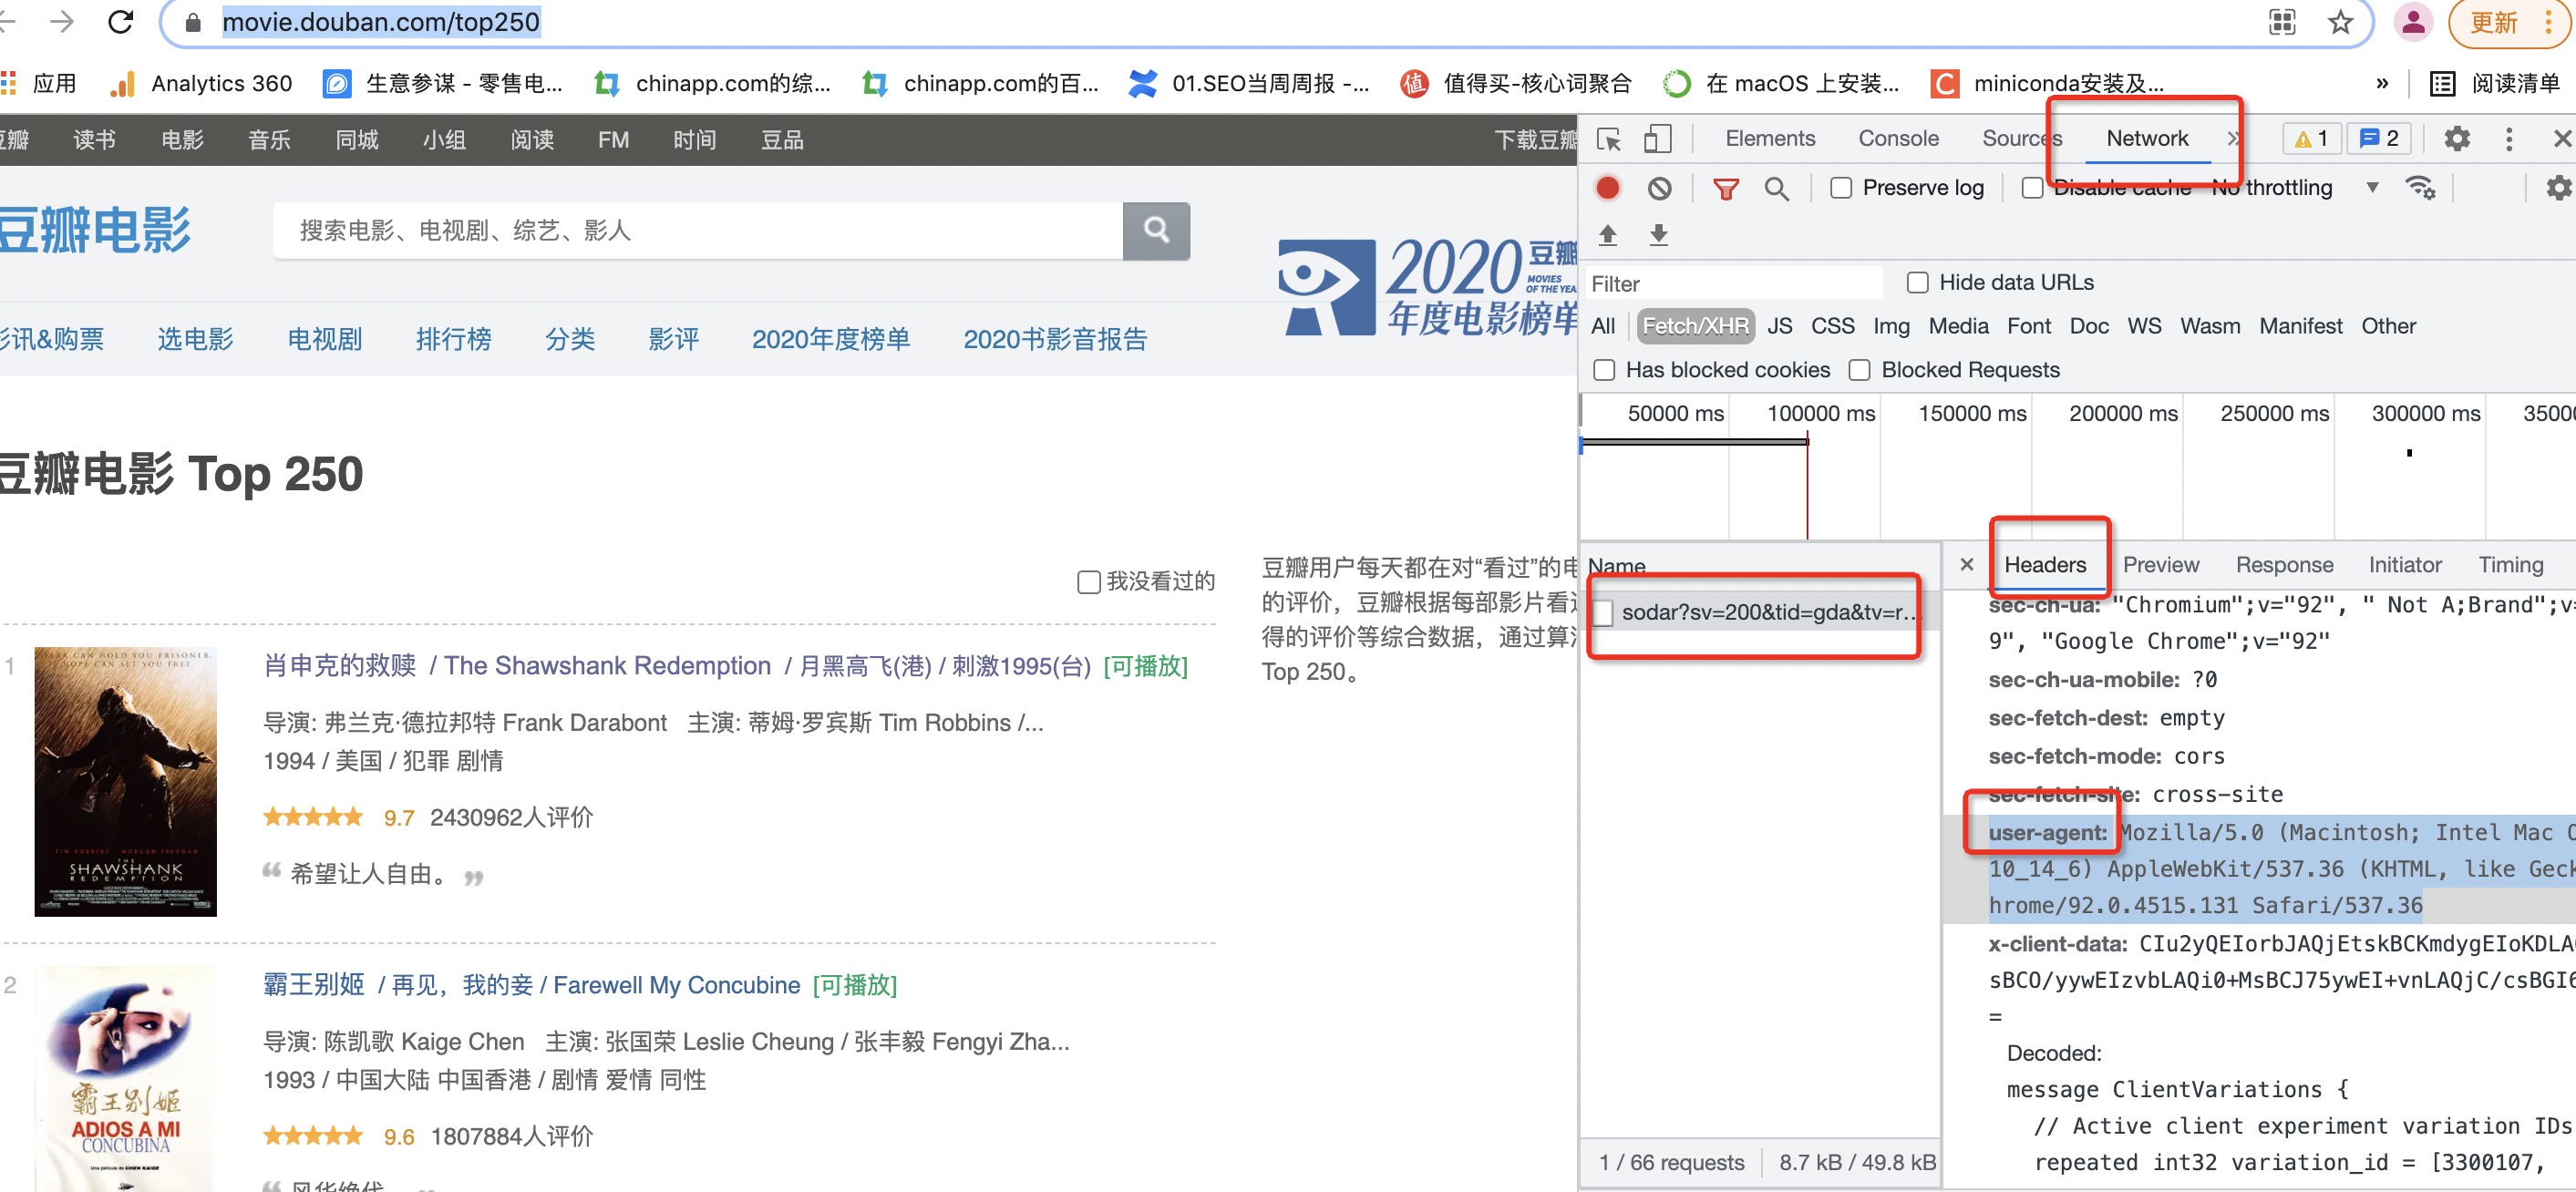Image resolution: width=2576 pixels, height=1192 pixels.
Task: Open the 应用 apps shortcut
Action: (38, 83)
